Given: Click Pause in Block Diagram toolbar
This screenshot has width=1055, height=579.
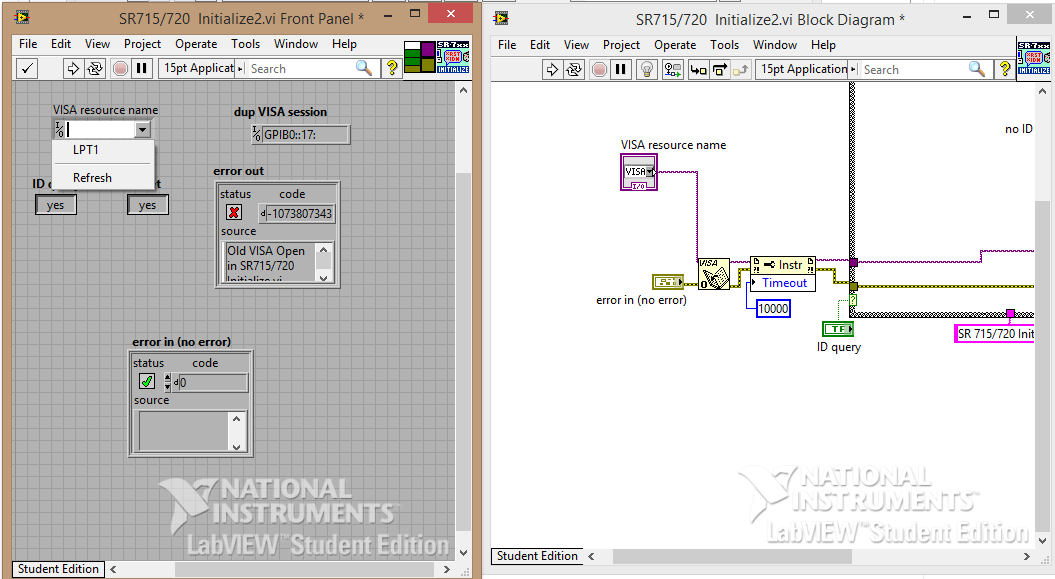Looking at the screenshot, I should 620,69.
